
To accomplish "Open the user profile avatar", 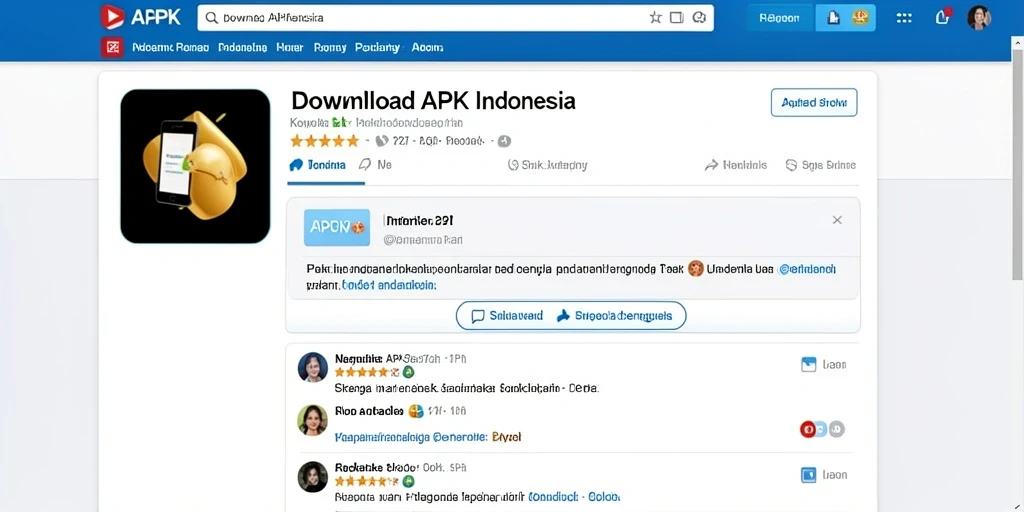I will (978, 18).
